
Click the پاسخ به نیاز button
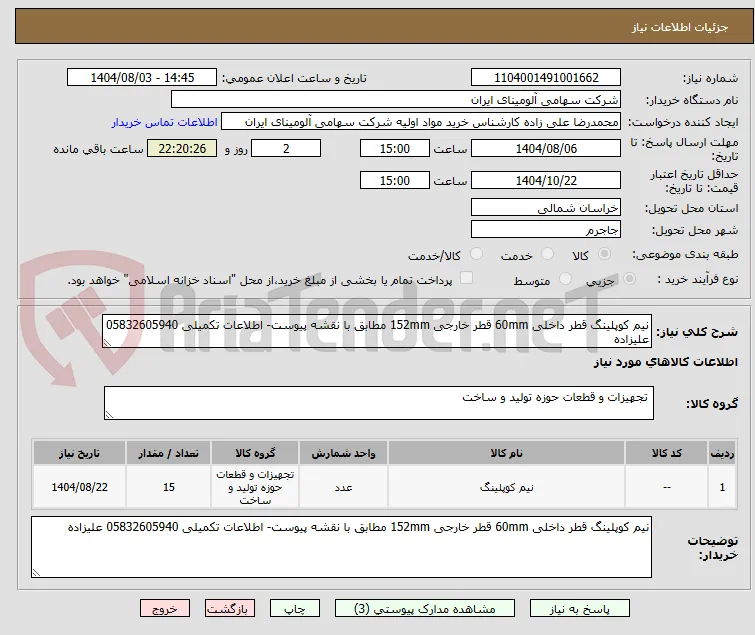tap(580, 609)
